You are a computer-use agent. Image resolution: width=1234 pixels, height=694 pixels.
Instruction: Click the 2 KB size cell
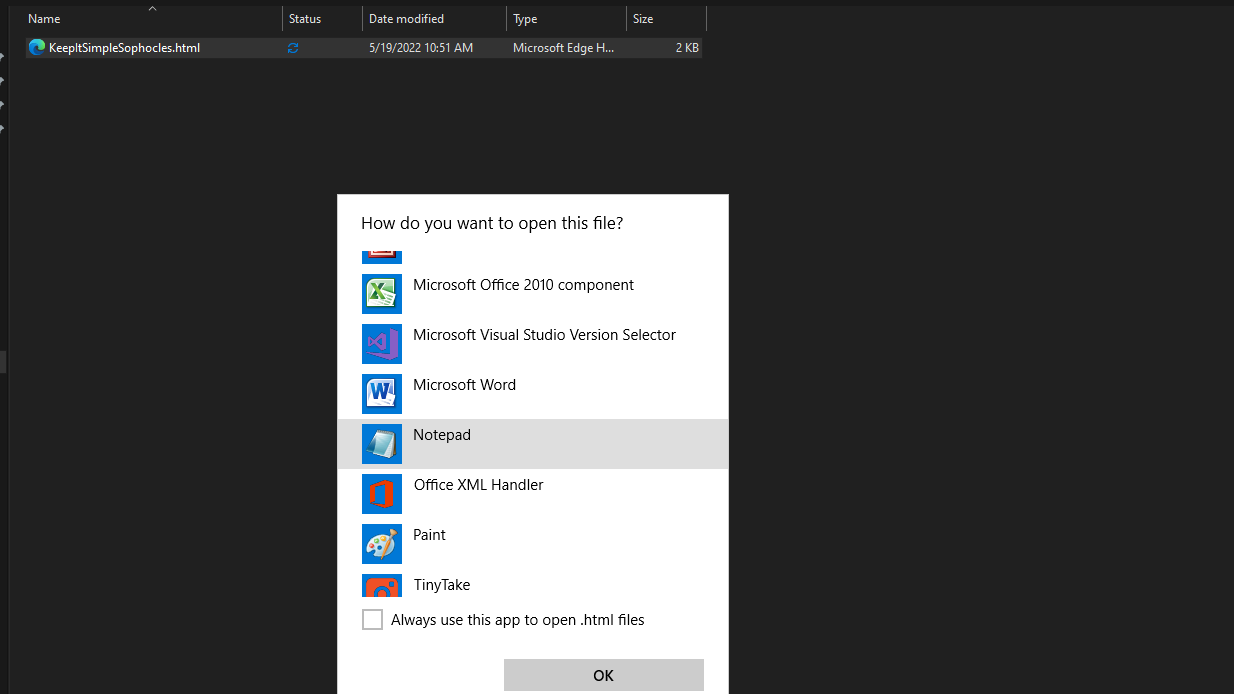[687, 48]
